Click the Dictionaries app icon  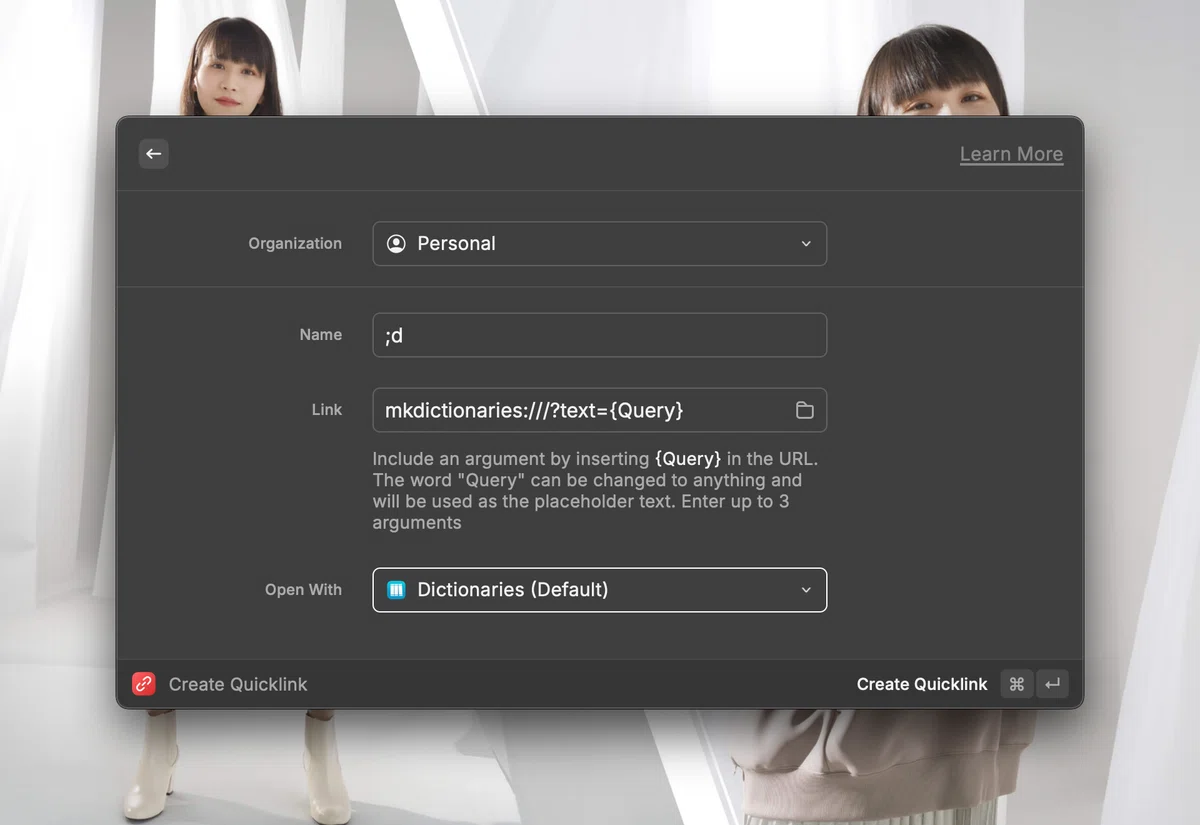pos(396,590)
